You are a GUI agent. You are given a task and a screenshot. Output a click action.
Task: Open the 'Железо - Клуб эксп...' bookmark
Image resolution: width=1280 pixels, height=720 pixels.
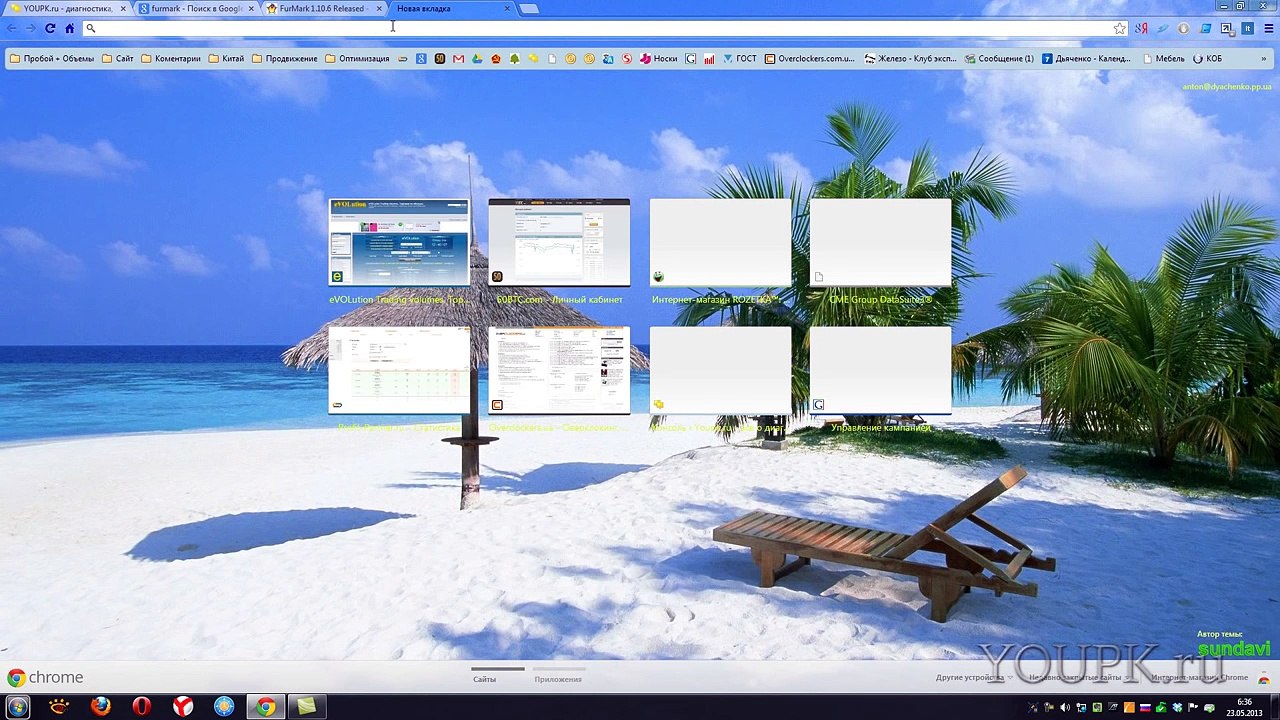coord(910,59)
